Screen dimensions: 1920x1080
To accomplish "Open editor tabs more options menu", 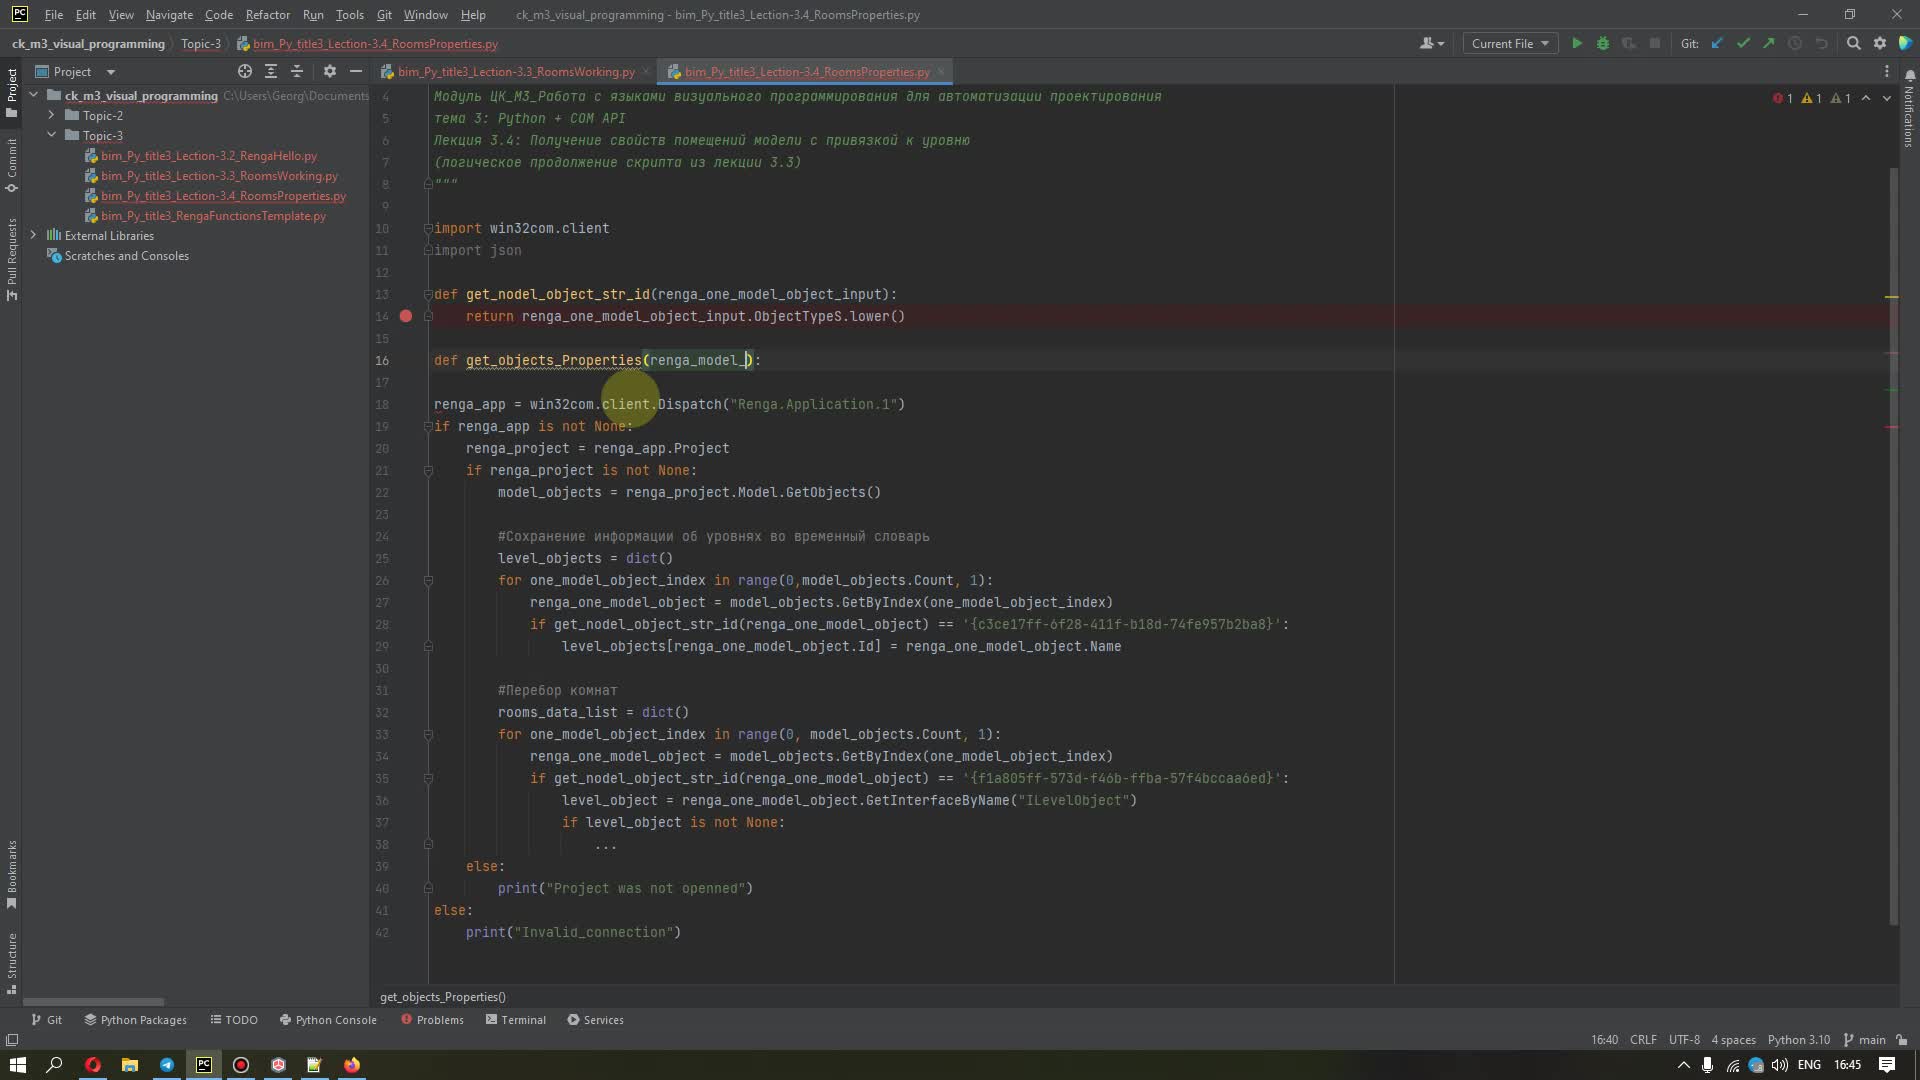I will pos(1887,71).
